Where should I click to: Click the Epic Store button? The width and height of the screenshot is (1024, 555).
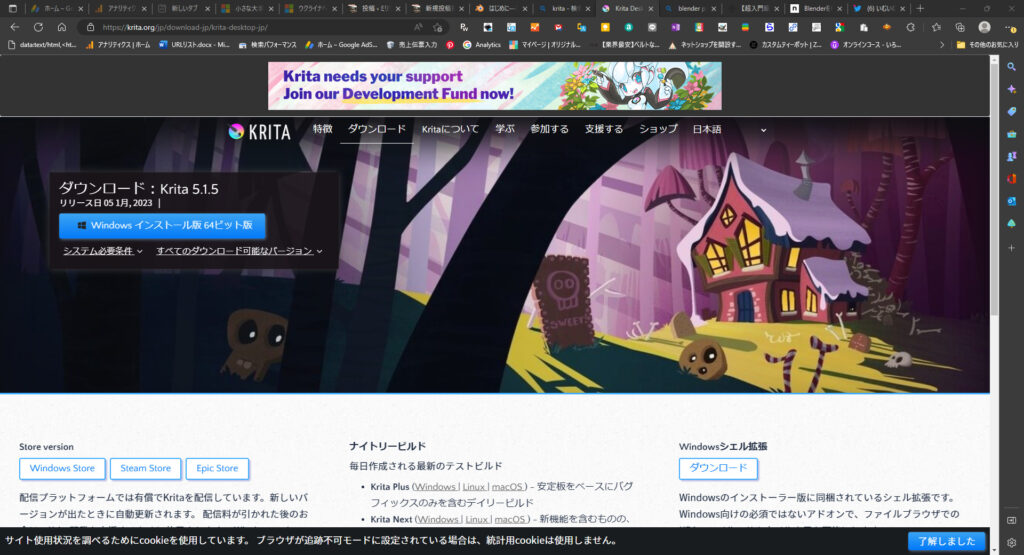[217, 468]
